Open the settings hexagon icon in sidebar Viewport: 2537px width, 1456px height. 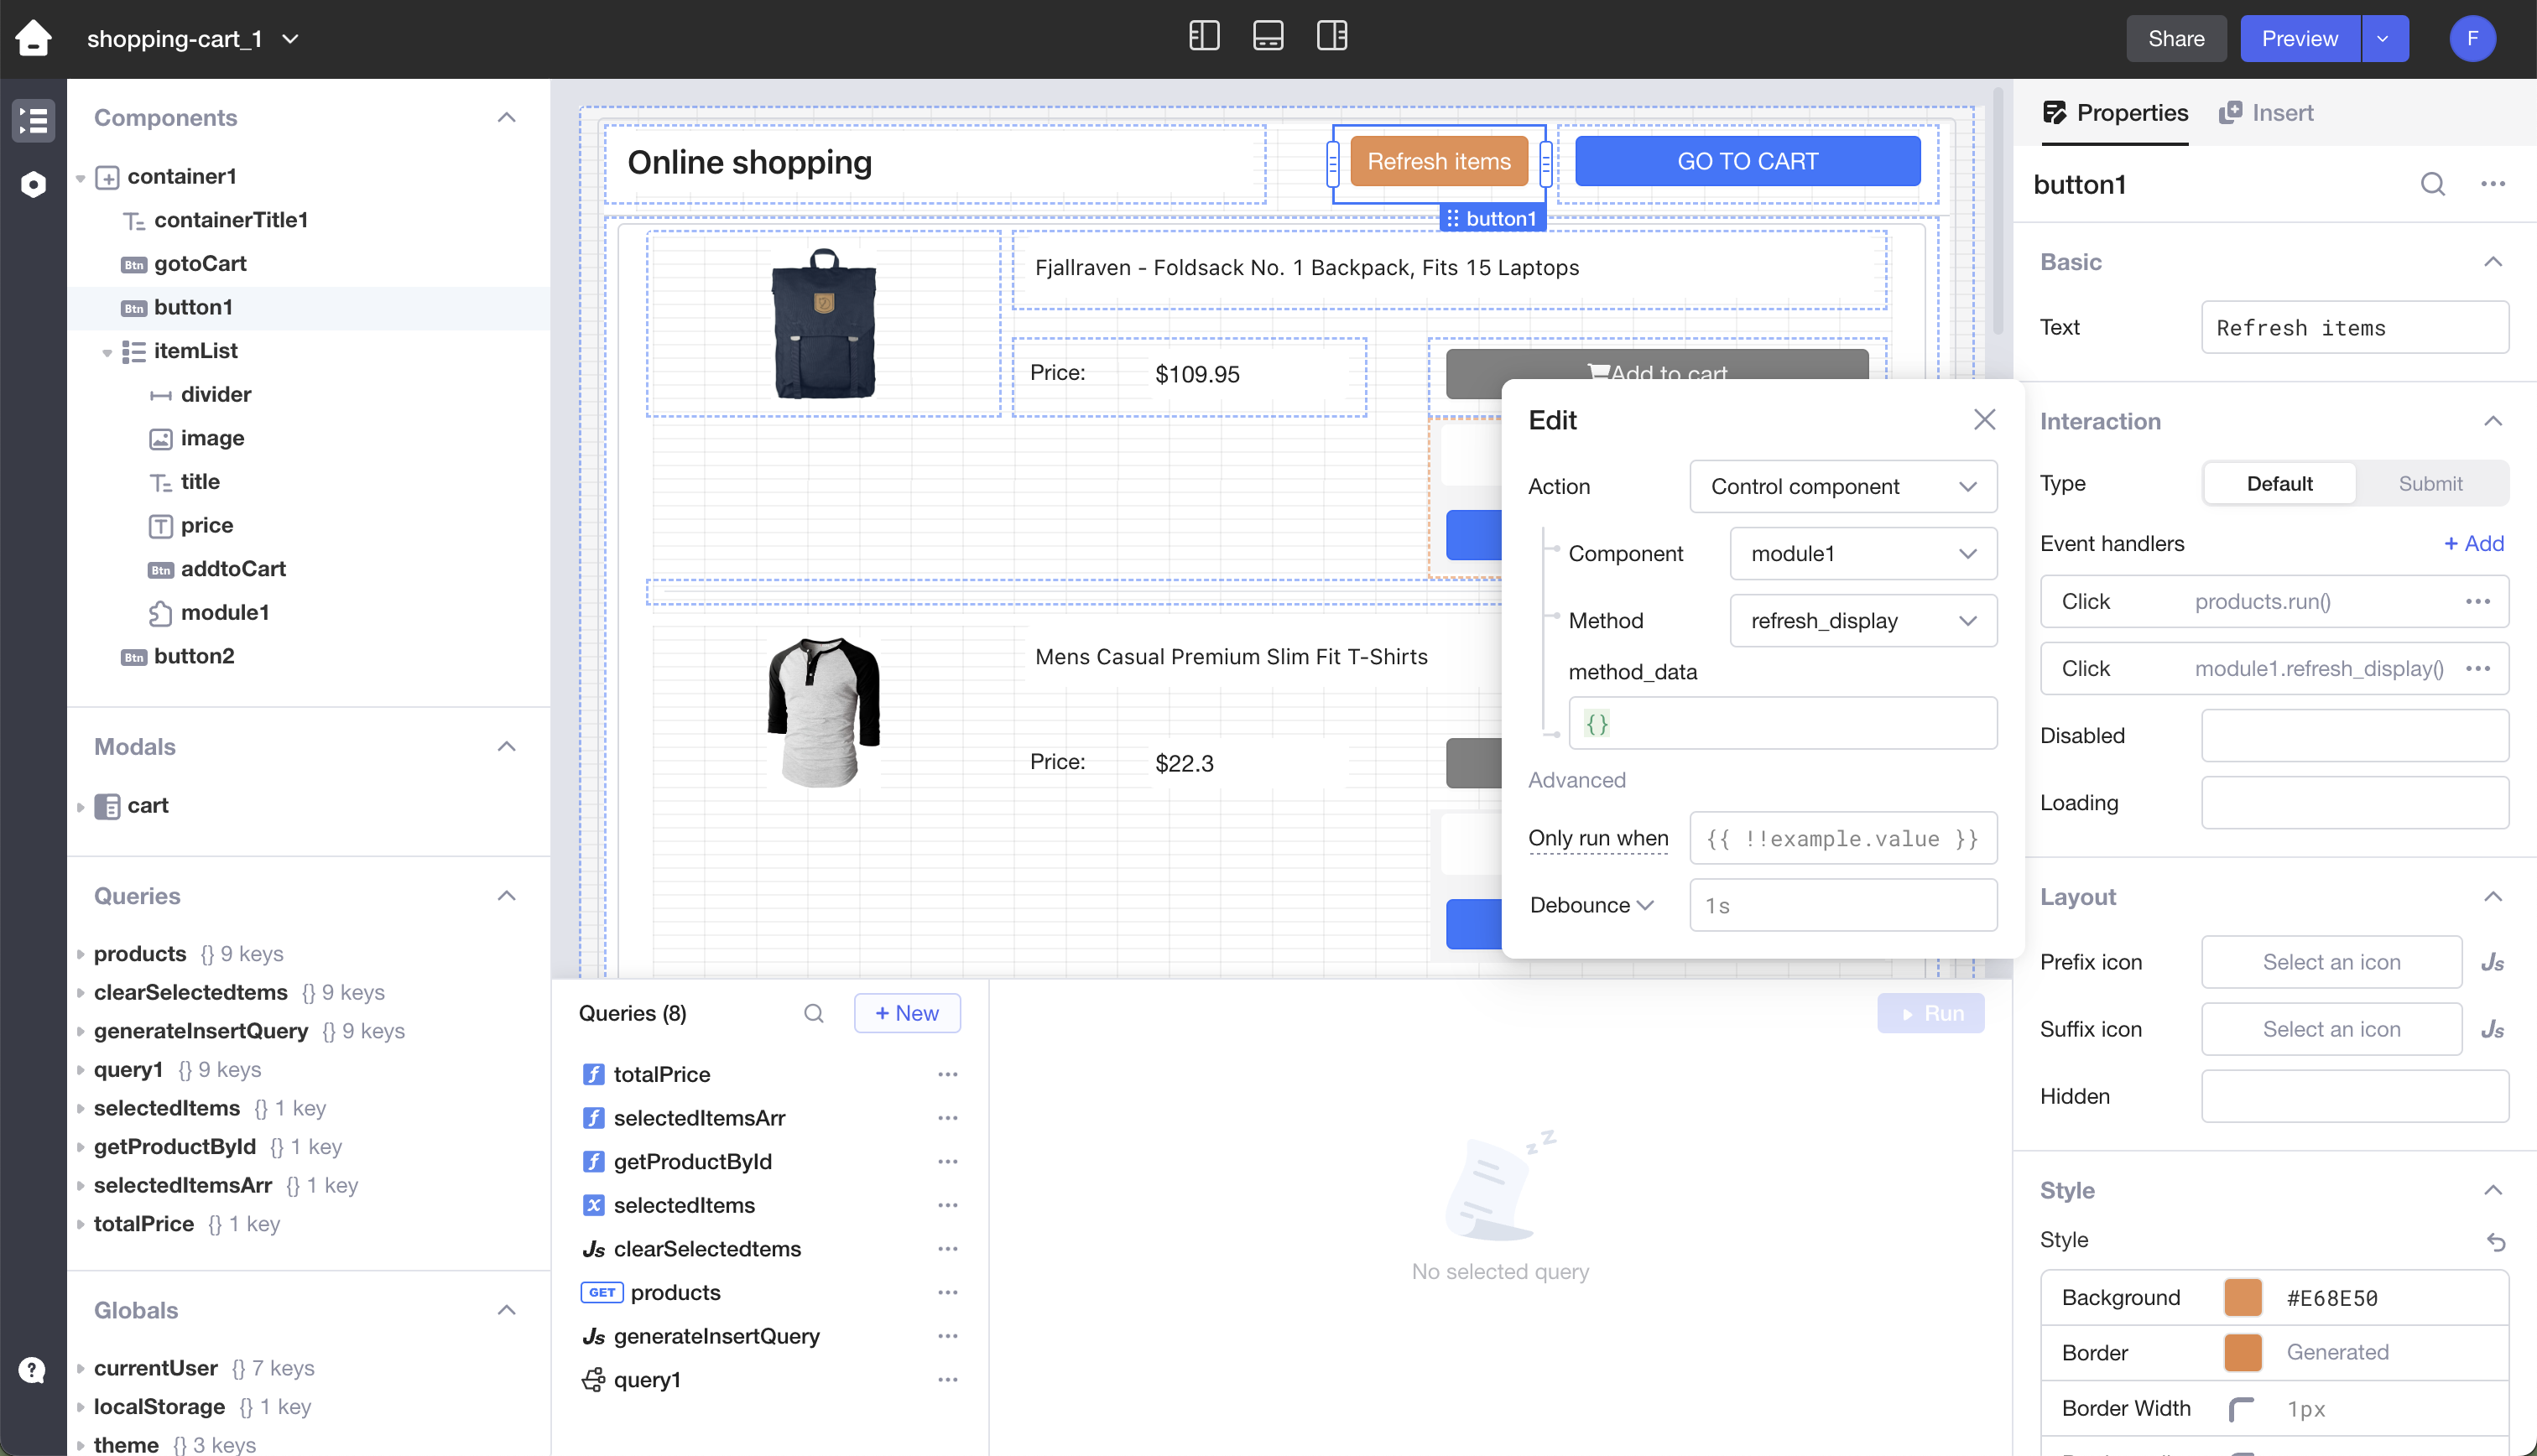point(33,184)
